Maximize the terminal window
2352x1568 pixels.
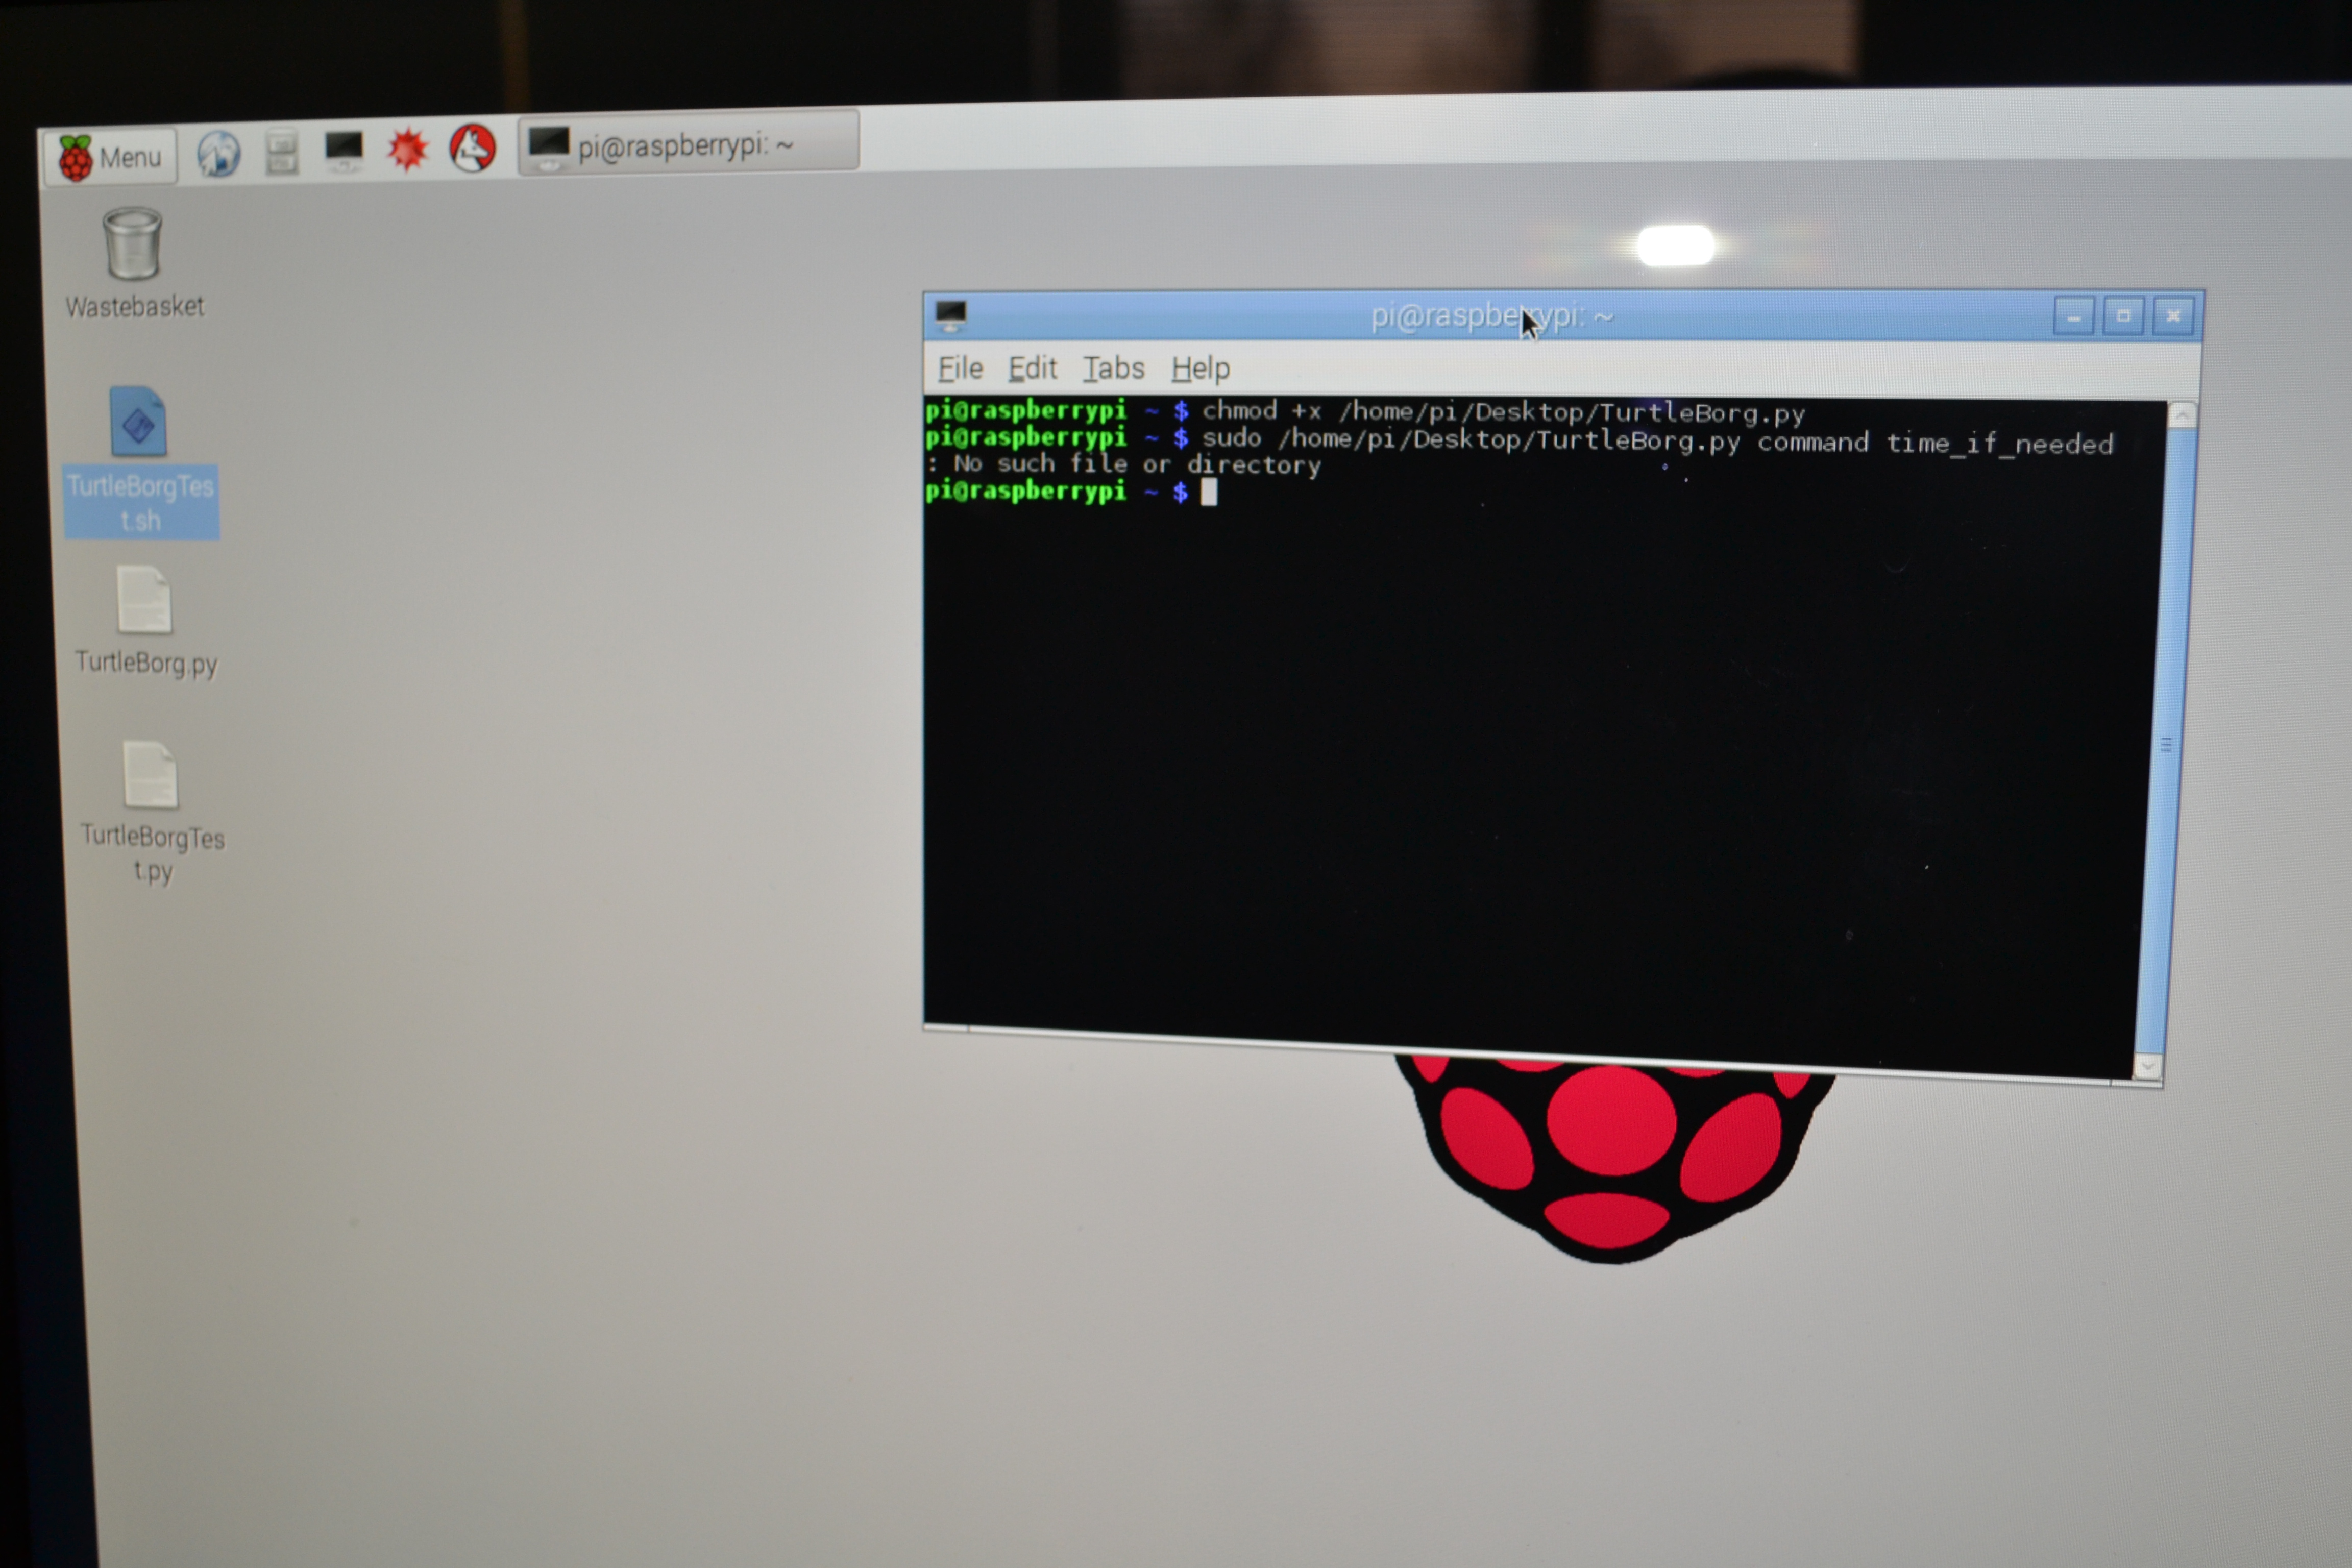(x=2123, y=316)
